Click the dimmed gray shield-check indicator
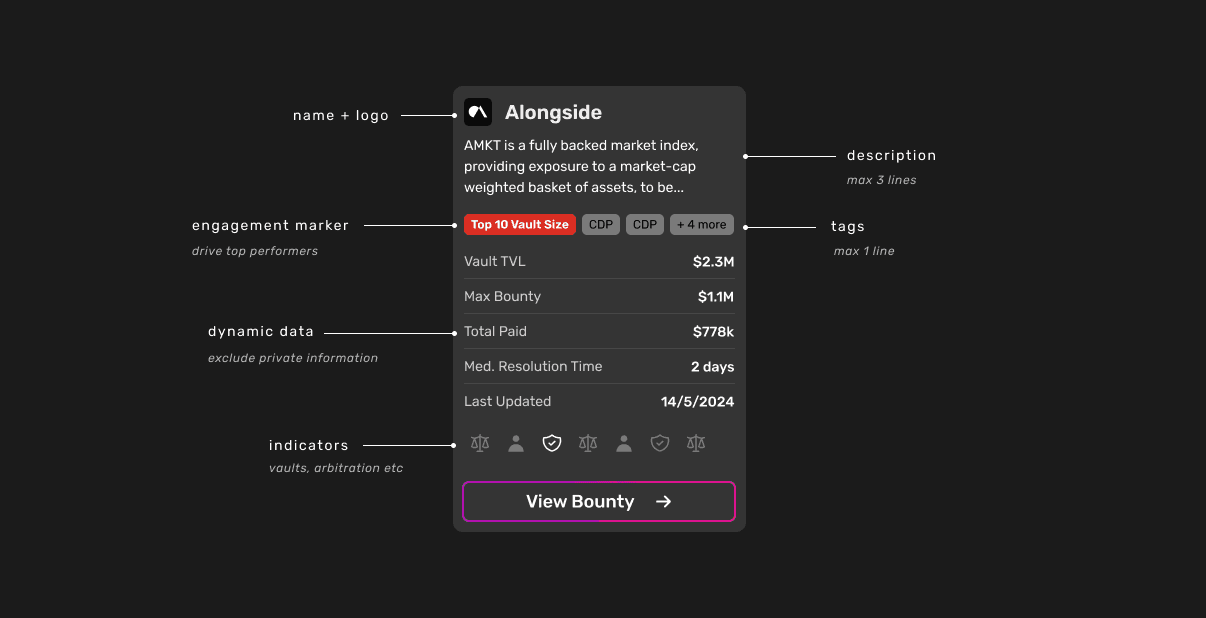1206x618 pixels. [660, 443]
